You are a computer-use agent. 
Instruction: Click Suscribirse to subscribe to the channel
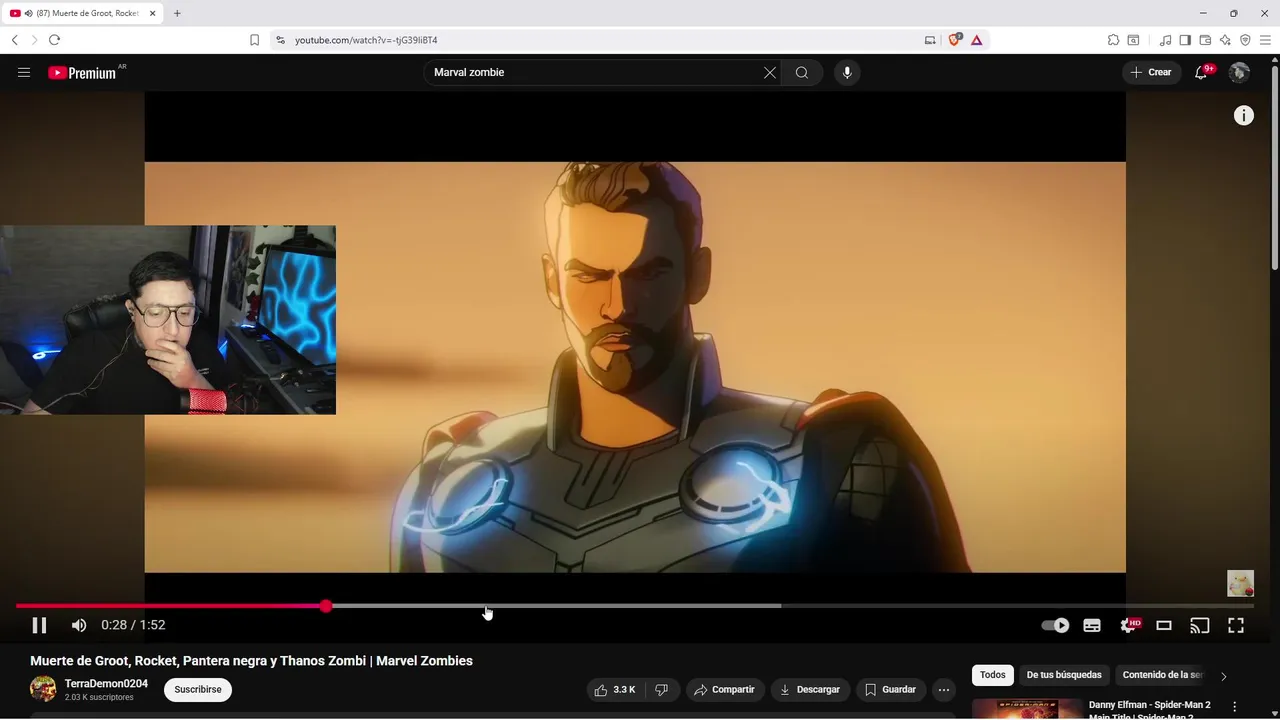pyautogui.click(x=198, y=689)
